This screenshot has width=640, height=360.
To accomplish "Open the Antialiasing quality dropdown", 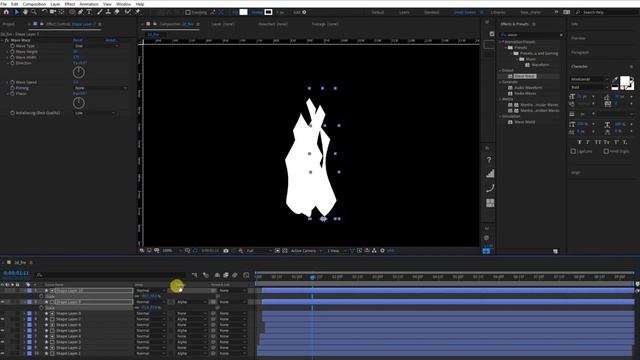I will point(95,113).
